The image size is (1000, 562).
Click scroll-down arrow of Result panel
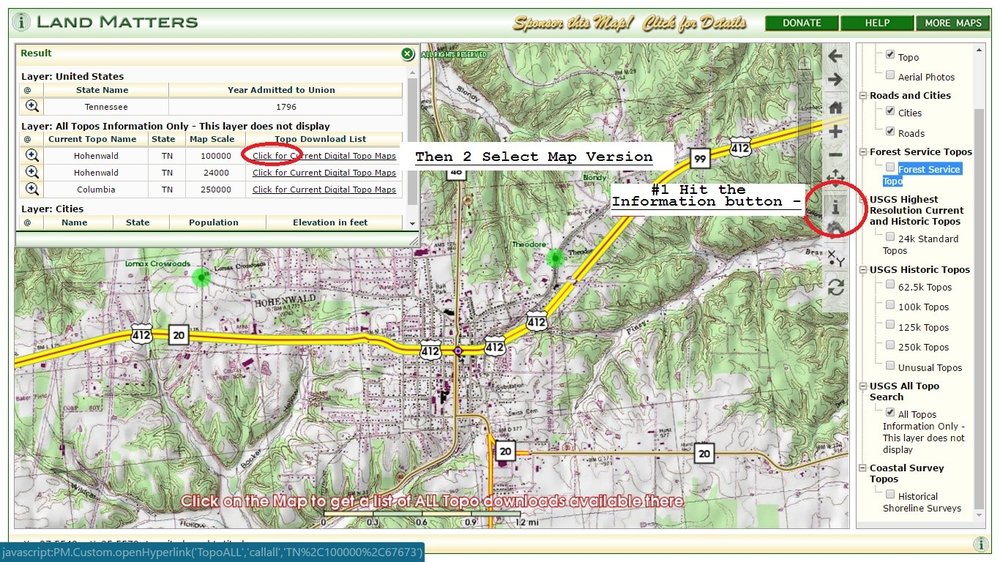point(413,223)
